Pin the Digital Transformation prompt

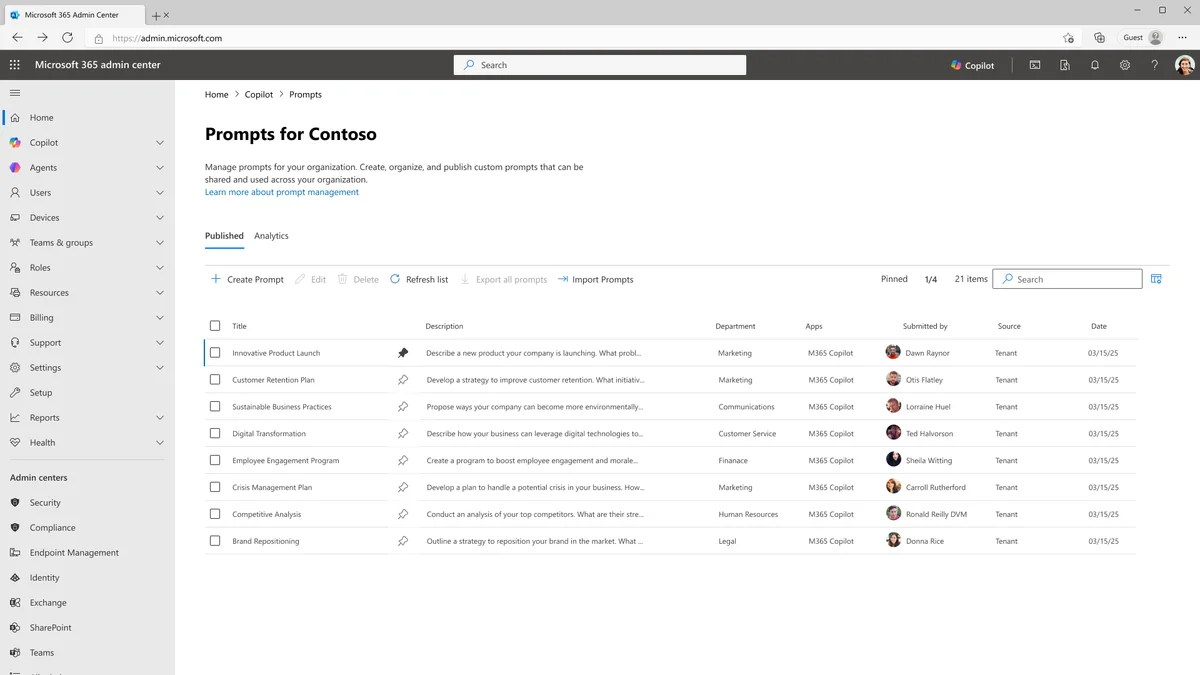(x=403, y=434)
